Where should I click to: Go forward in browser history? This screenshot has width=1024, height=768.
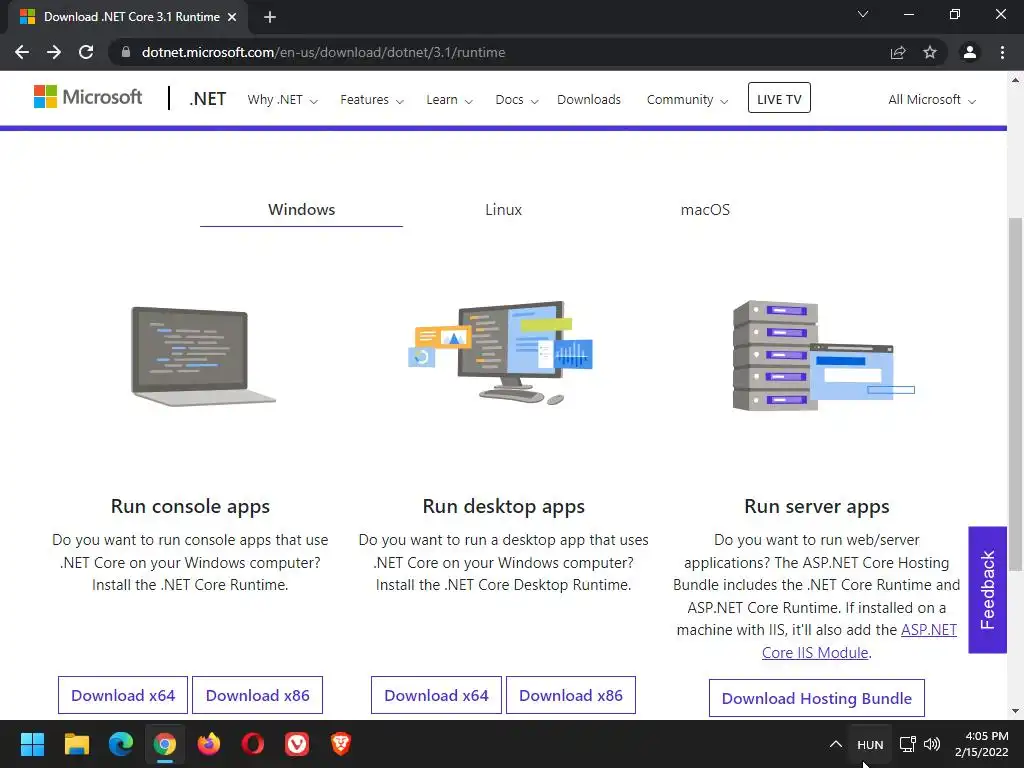point(54,52)
